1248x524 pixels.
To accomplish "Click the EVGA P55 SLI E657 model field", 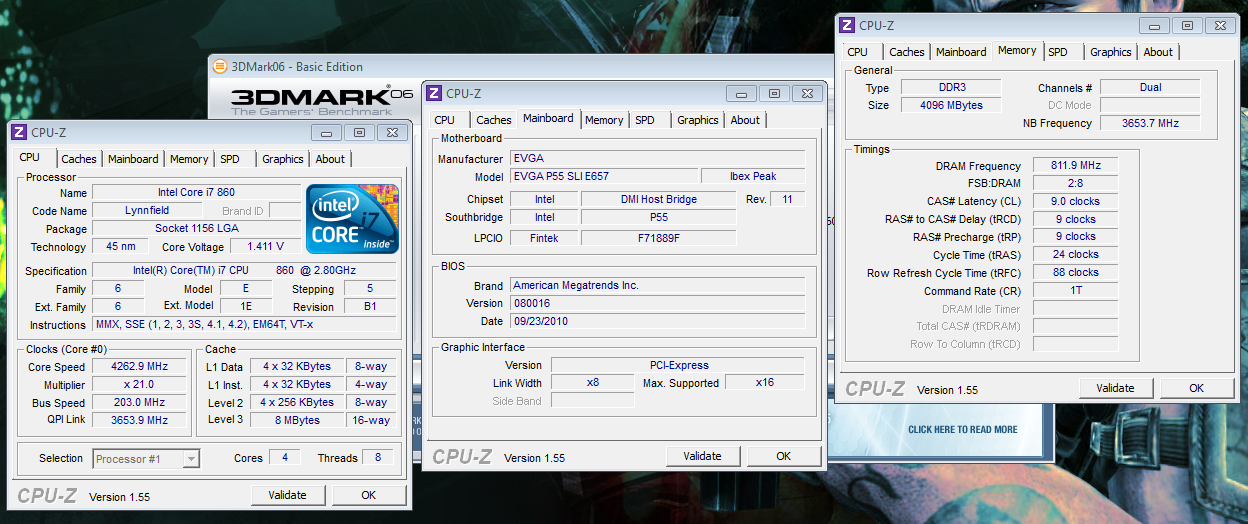I will click(x=602, y=176).
